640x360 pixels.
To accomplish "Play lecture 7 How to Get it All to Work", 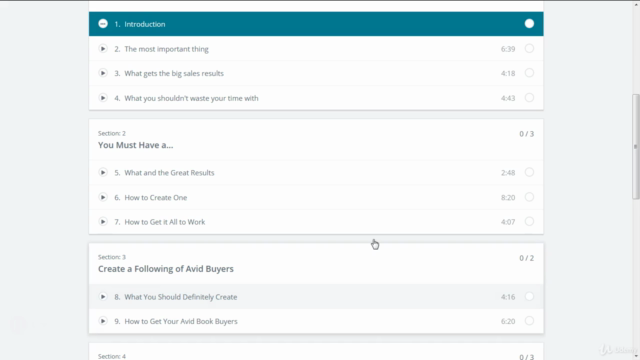I will click(x=103, y=222).
